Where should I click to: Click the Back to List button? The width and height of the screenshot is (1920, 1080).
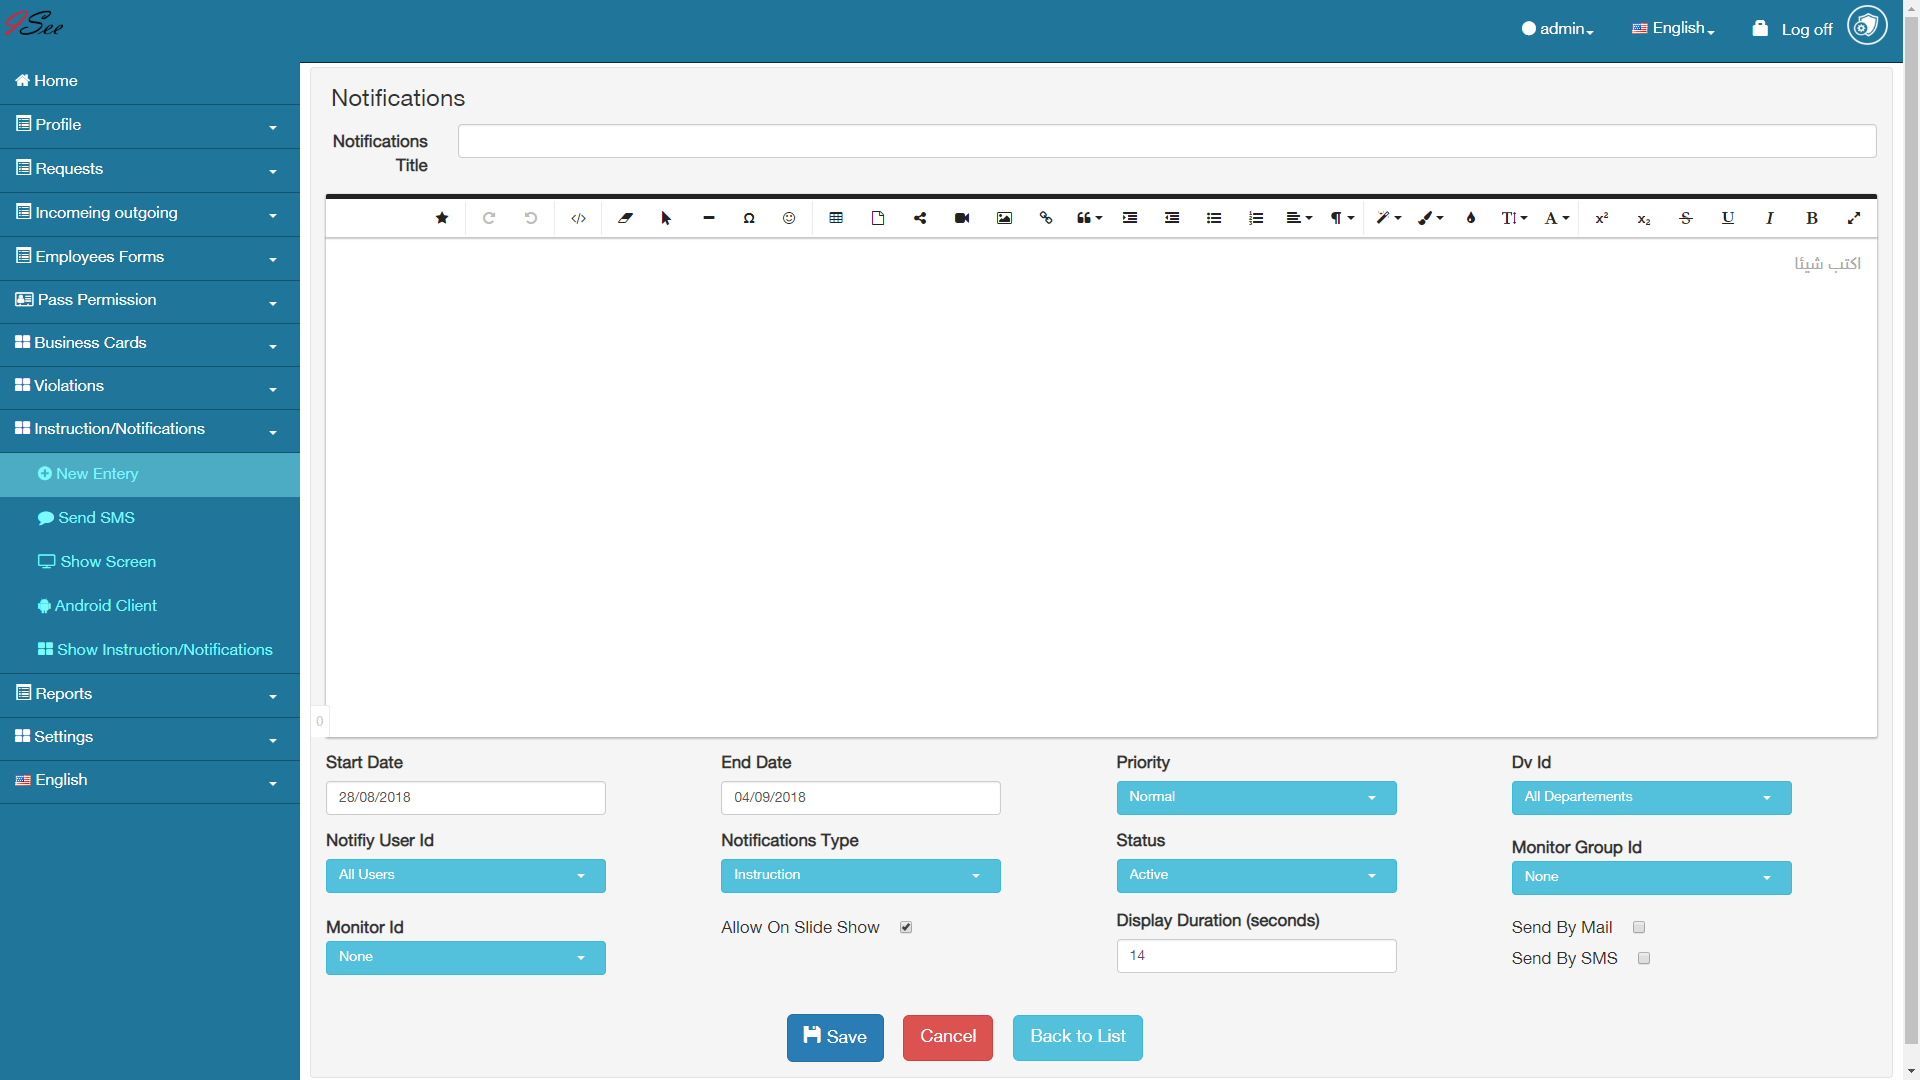tap(1078, 1037)
